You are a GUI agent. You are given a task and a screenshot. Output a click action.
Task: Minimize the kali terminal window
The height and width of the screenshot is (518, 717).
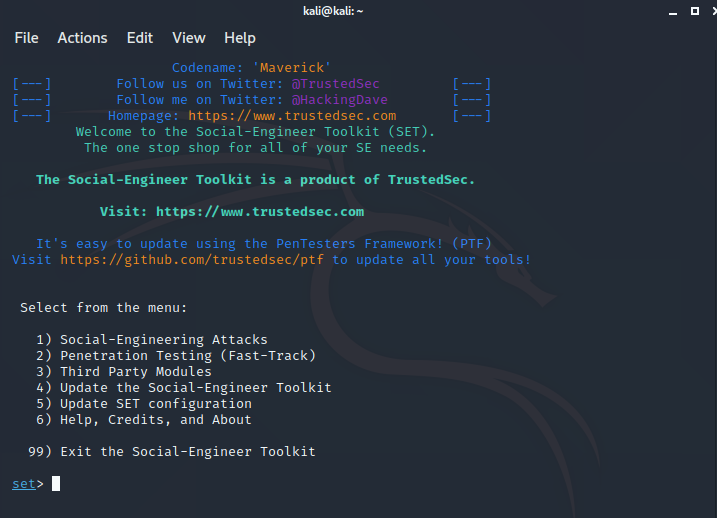click(x=673, y=12)
